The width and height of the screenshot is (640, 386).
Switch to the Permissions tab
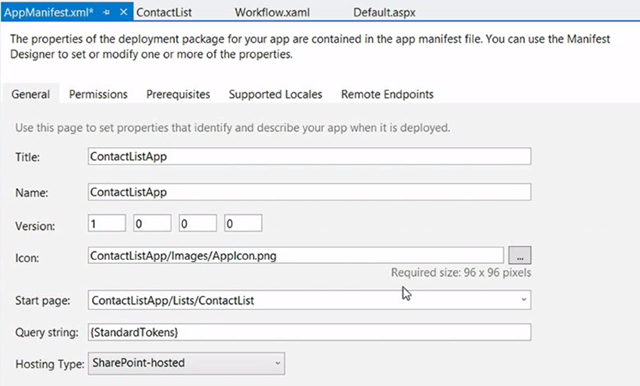(x=98, y=94)
